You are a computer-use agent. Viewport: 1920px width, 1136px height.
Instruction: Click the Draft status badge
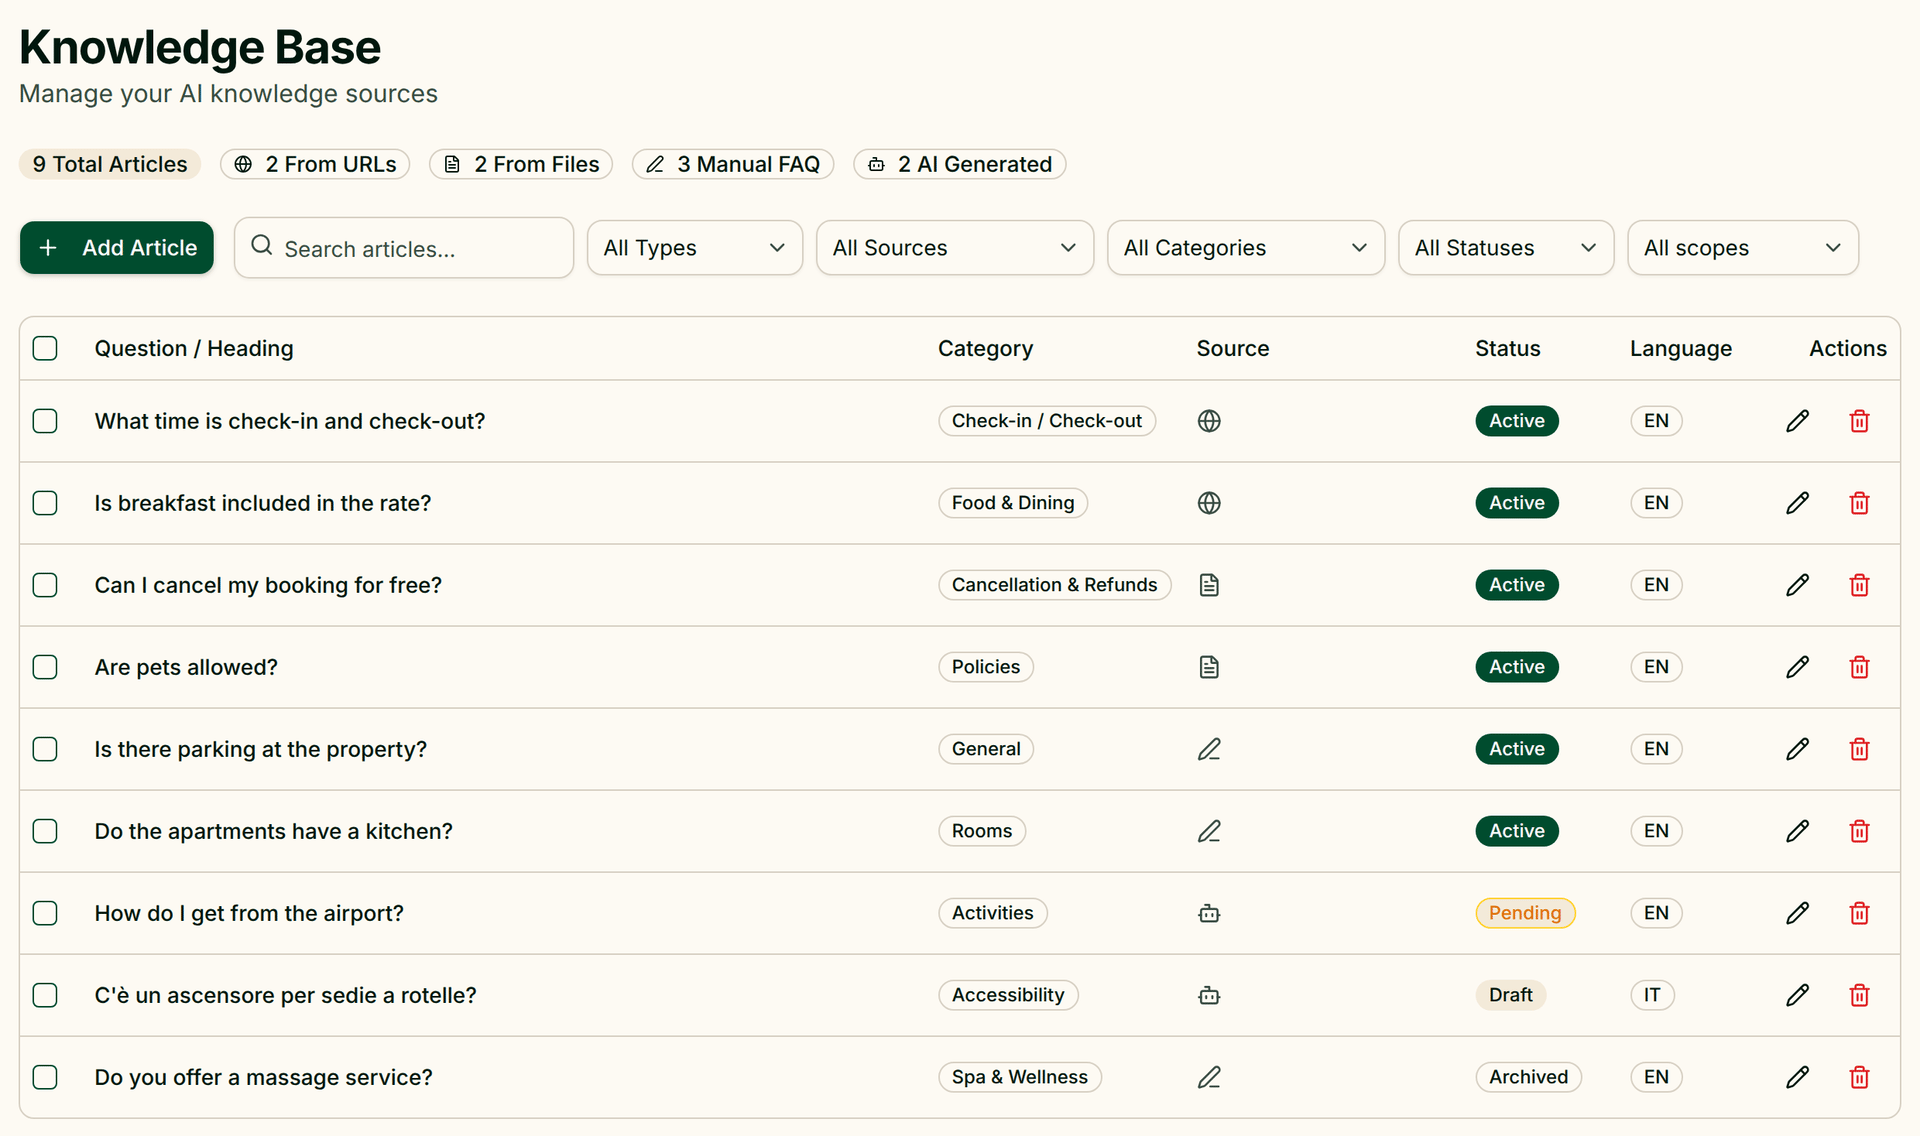(1510, 995)
